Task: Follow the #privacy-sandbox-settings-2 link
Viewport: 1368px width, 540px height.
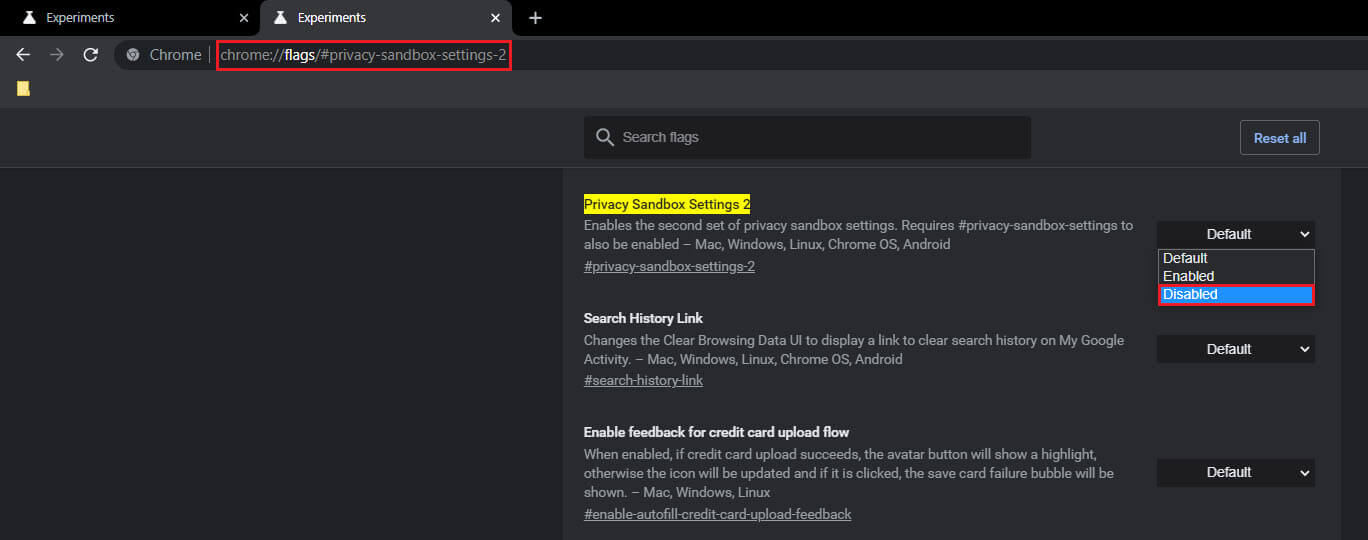Action: [x=669, y=266]
